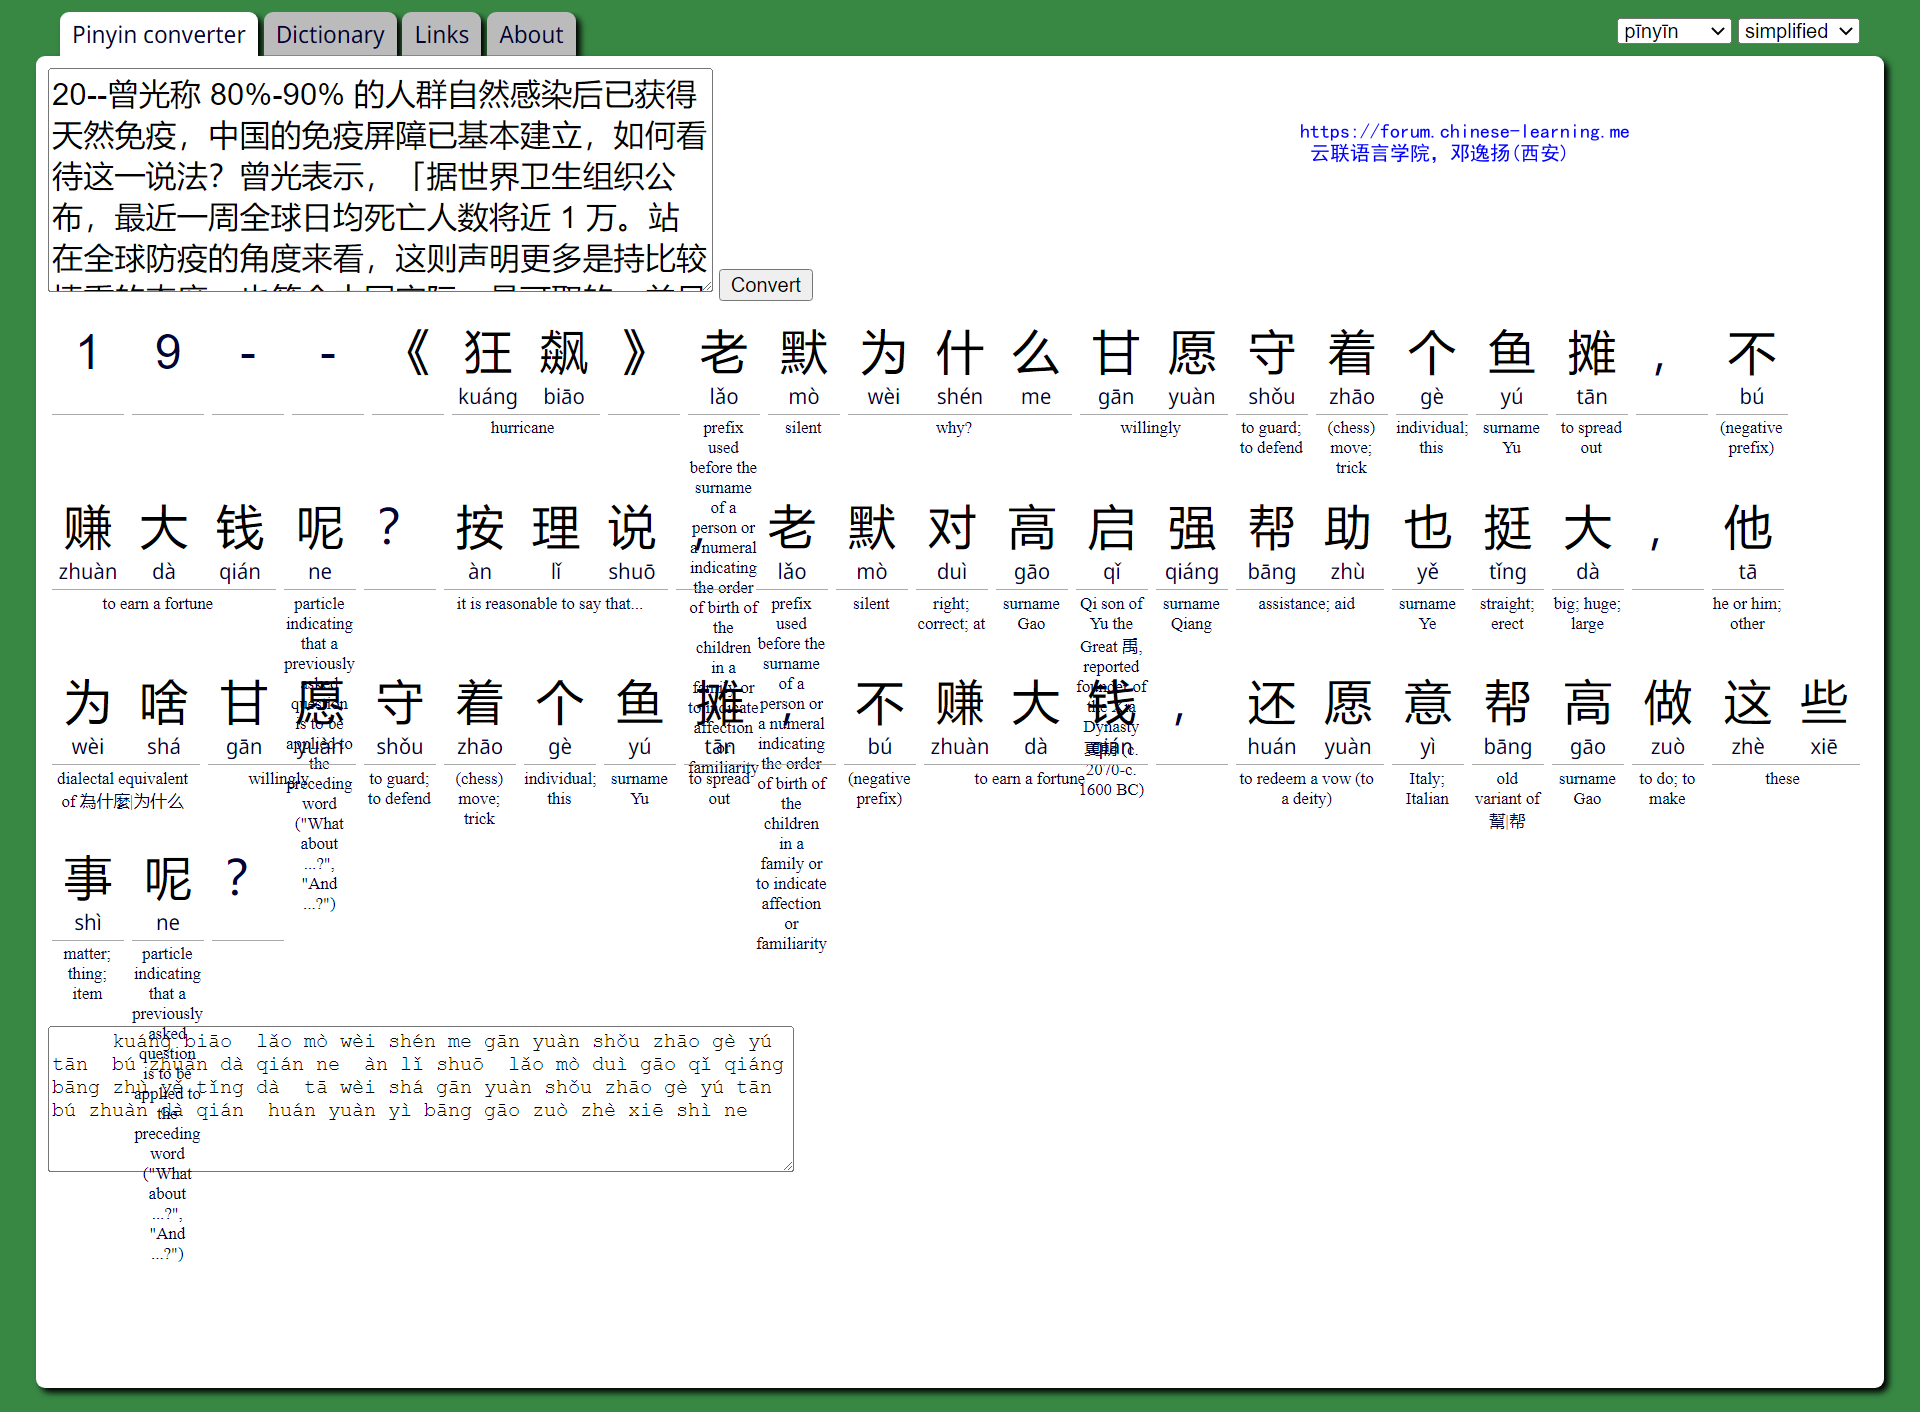Click the character 还 above huán
Screen dimensions: 1920x1412
pyautogui.click(x=1271, y=703)
